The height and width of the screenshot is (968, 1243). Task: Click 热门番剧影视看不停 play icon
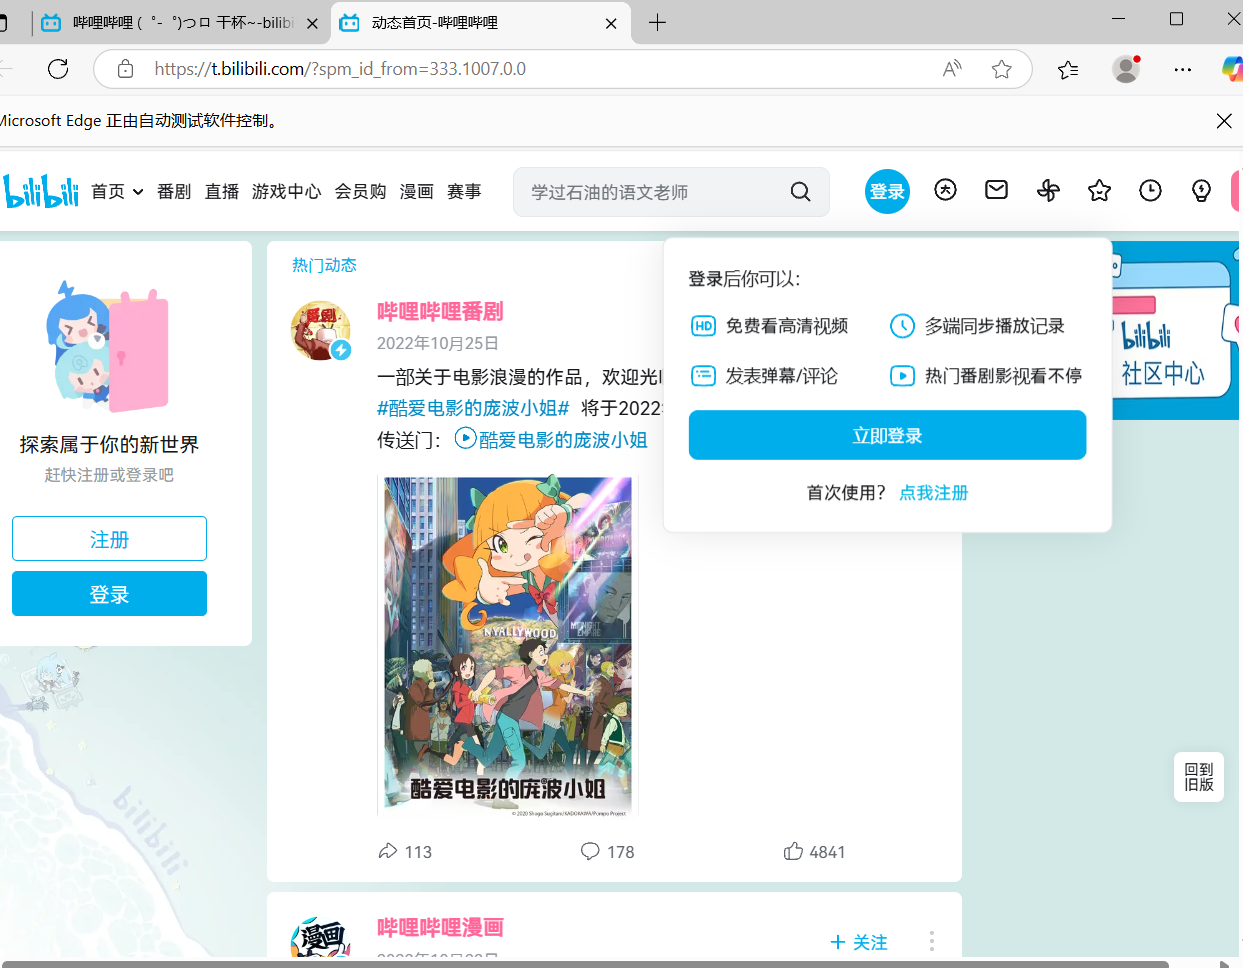point(902,376)
